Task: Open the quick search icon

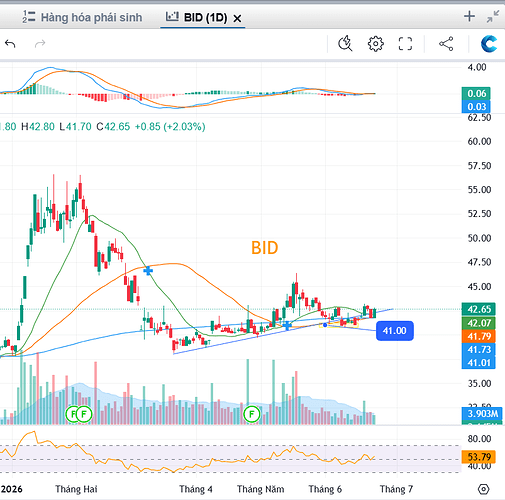Action: point(345,44)
